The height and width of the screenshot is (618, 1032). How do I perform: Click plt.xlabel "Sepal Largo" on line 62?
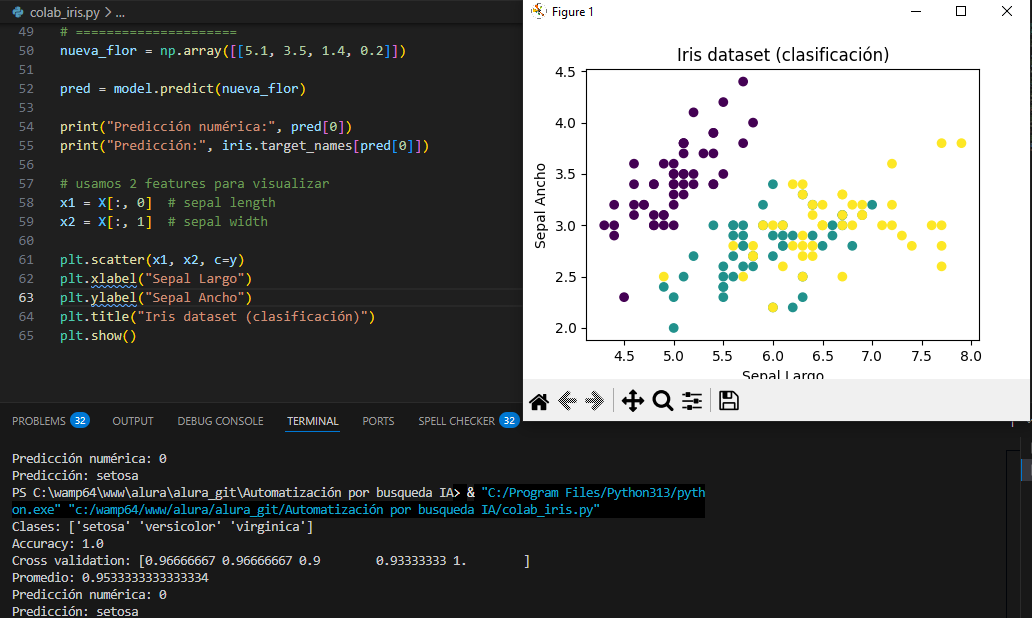click(156, 279)
